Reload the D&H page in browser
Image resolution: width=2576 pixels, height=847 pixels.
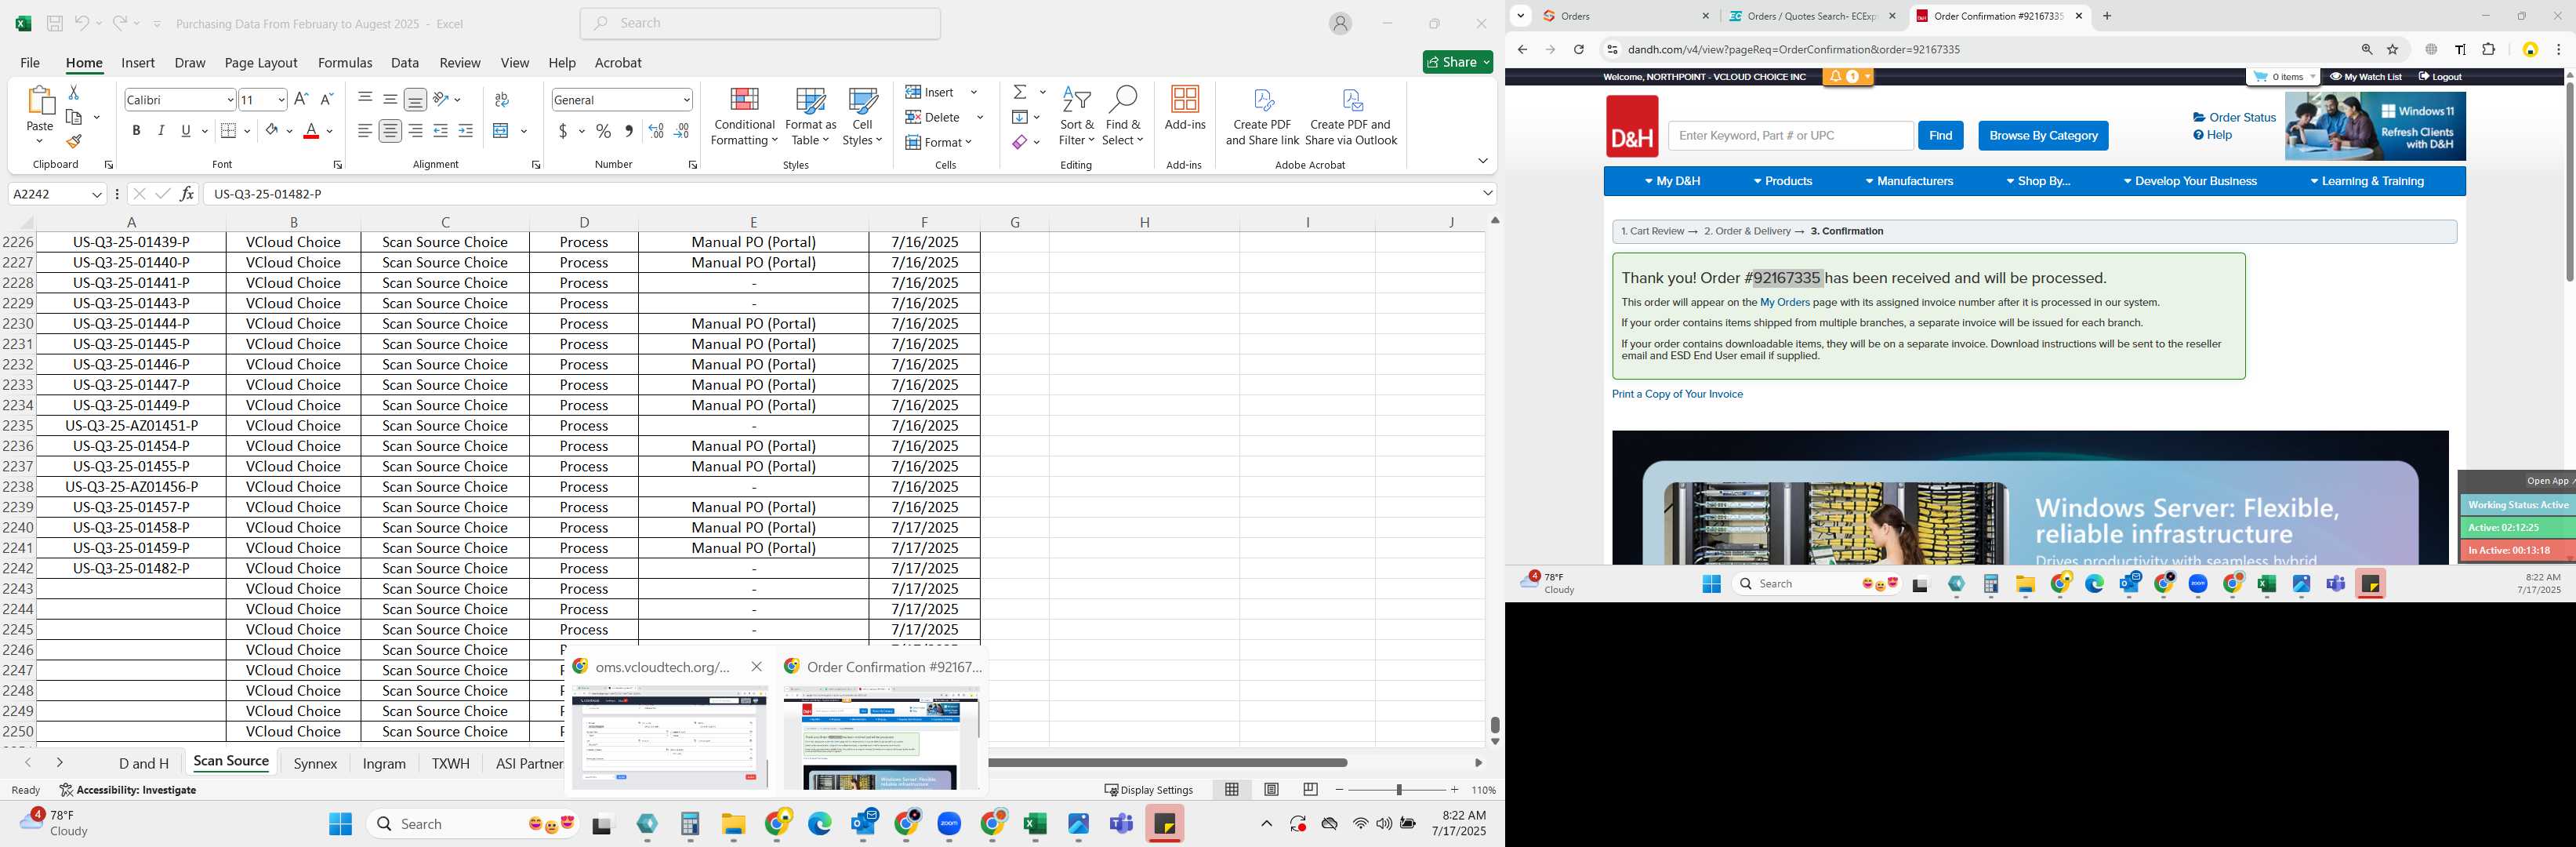coord(1578,49)
